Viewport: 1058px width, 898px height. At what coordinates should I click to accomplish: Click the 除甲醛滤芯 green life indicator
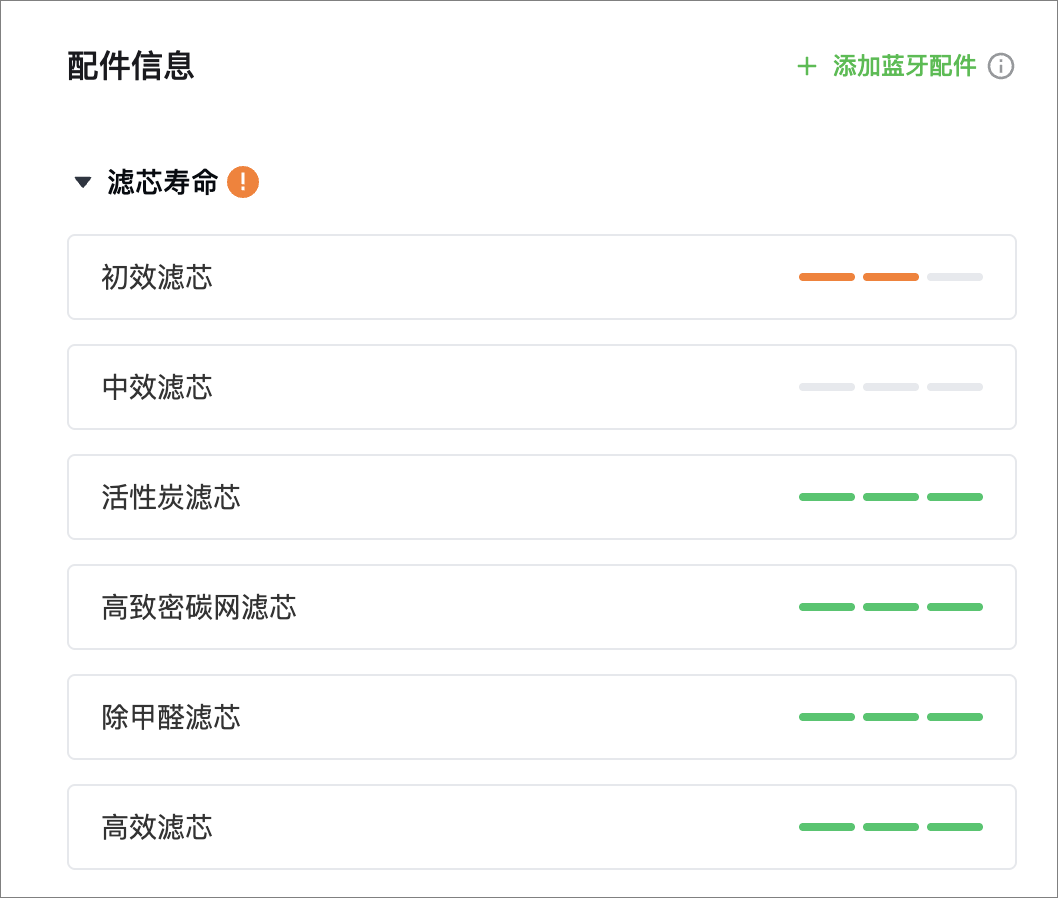890,717
